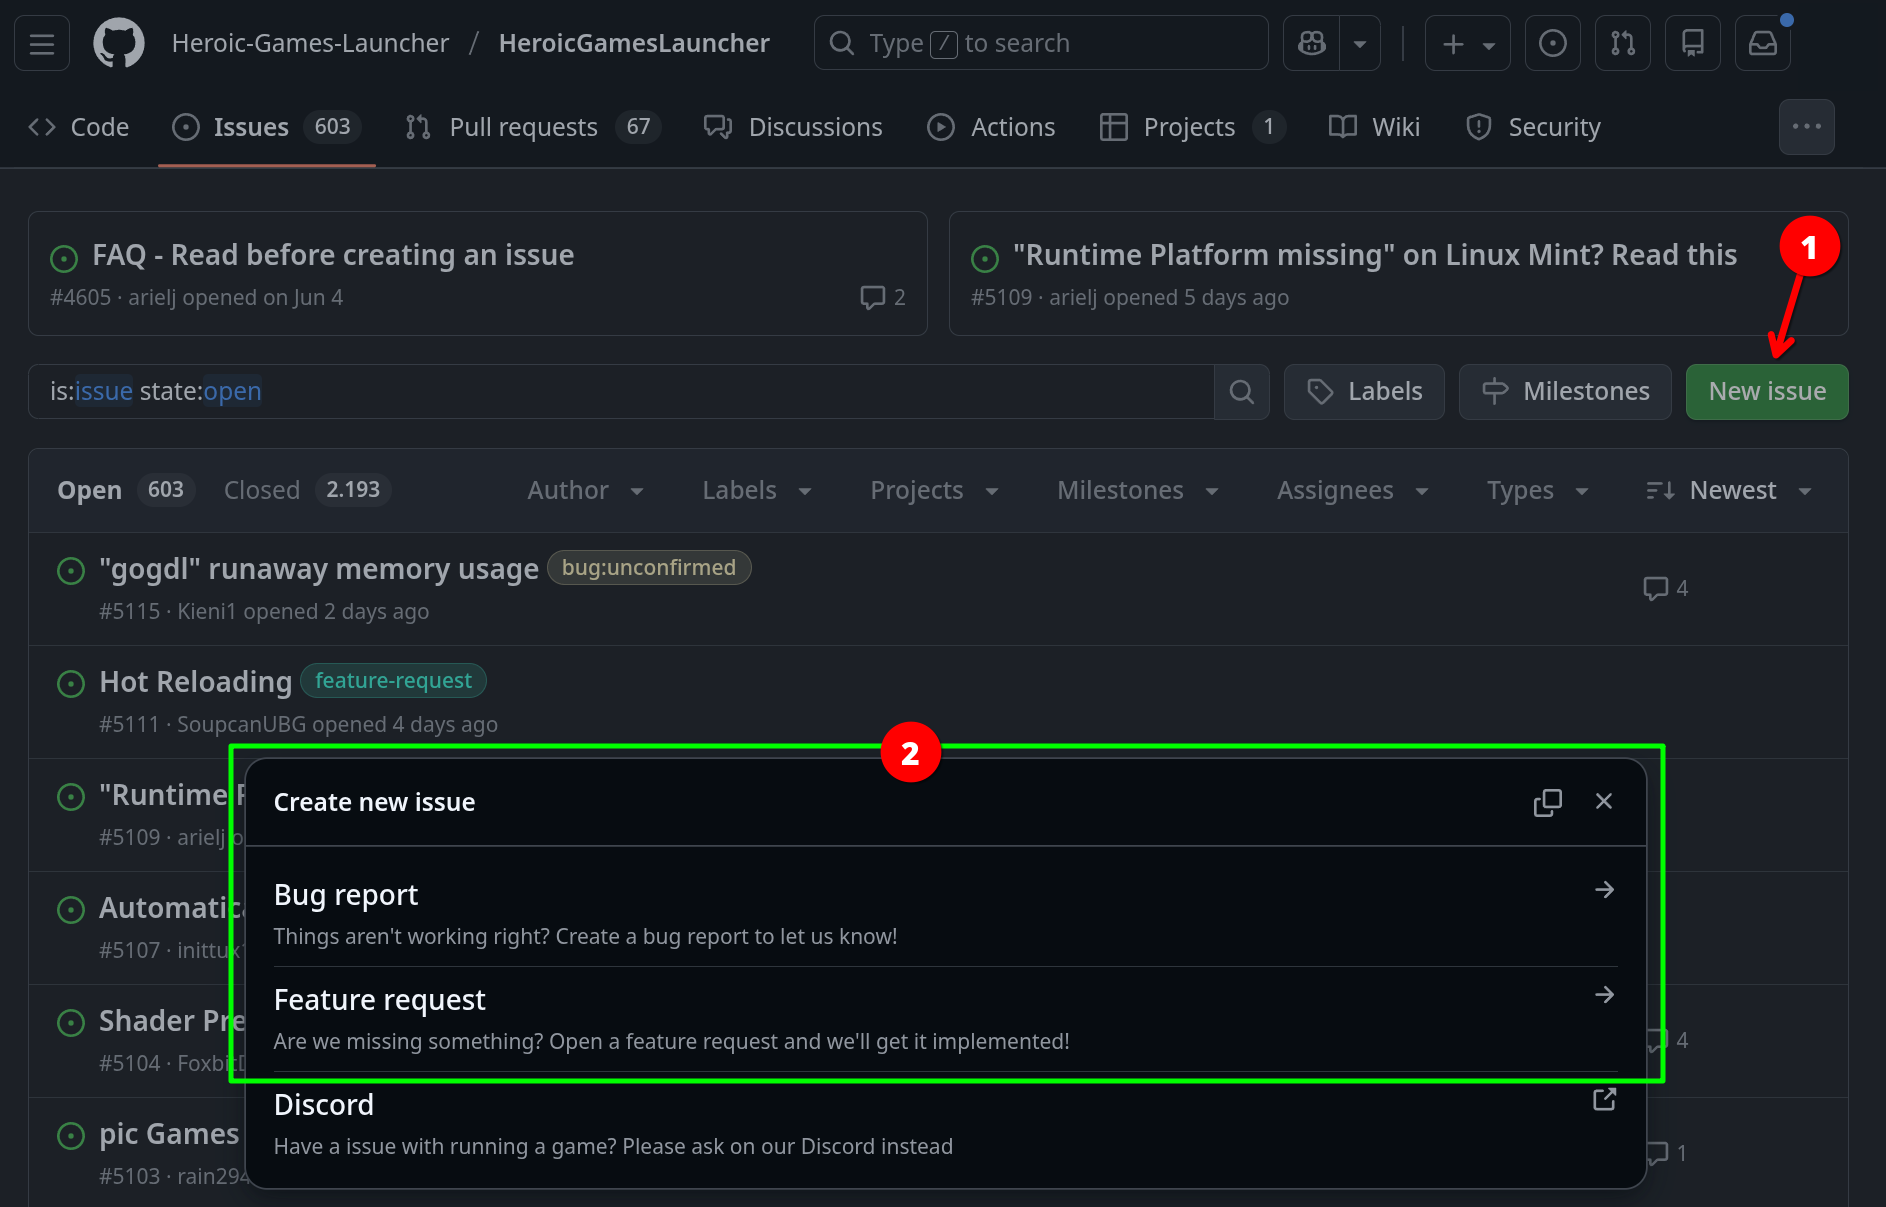Select the Feature request template
Image resolution: width=1886 pixels, height=1207 pixels.
tap(945, 1018)
